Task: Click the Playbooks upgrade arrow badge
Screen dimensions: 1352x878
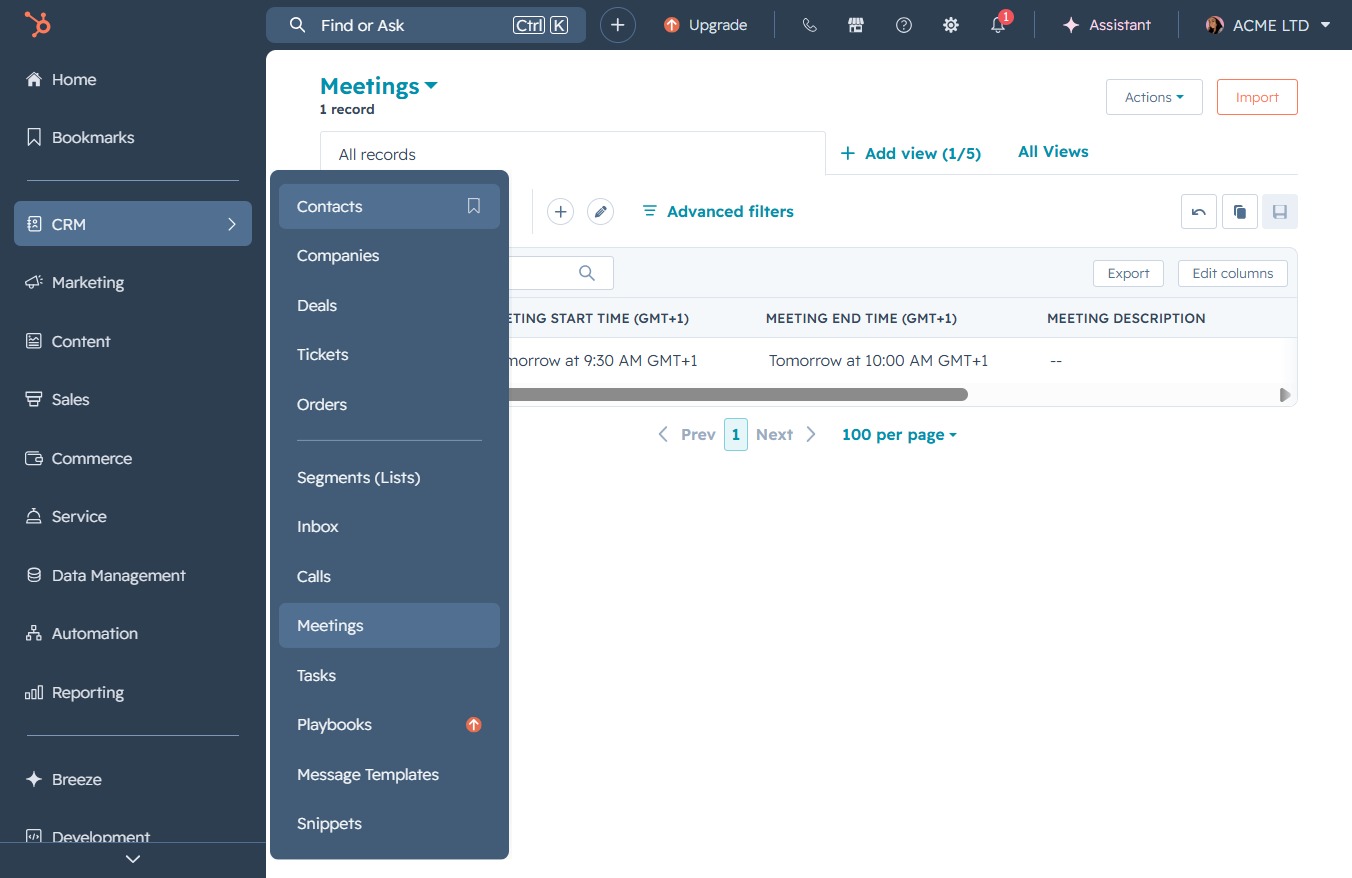Action: click(474, 725)
